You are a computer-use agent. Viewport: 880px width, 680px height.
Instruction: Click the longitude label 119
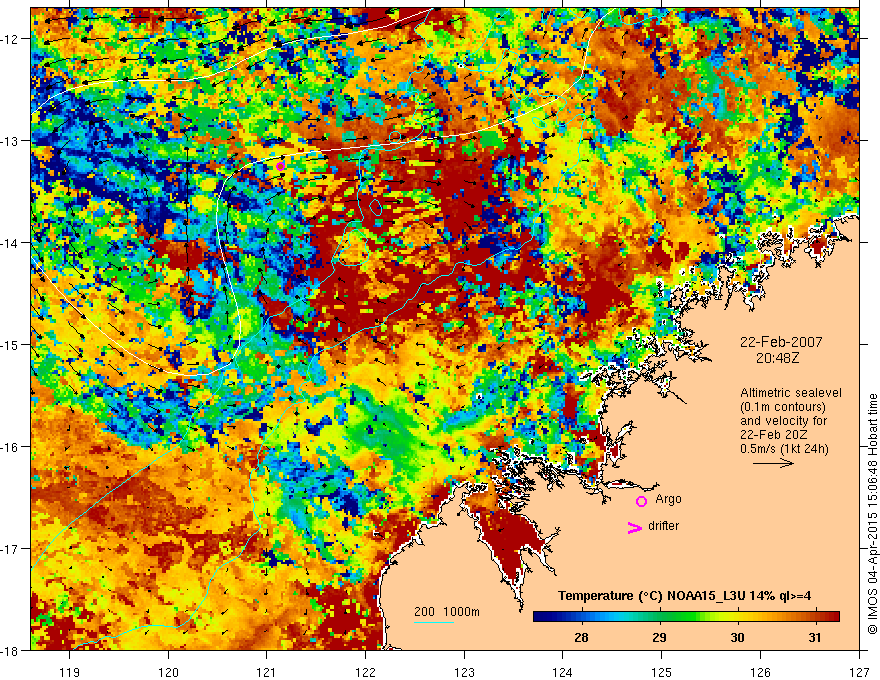click(x=70, y=672)
